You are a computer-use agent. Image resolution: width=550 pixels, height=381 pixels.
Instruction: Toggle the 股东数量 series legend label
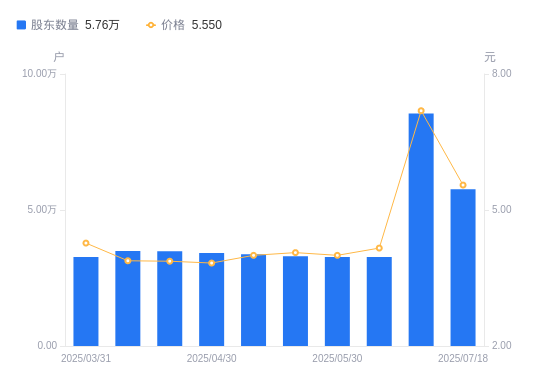[55, 25]
